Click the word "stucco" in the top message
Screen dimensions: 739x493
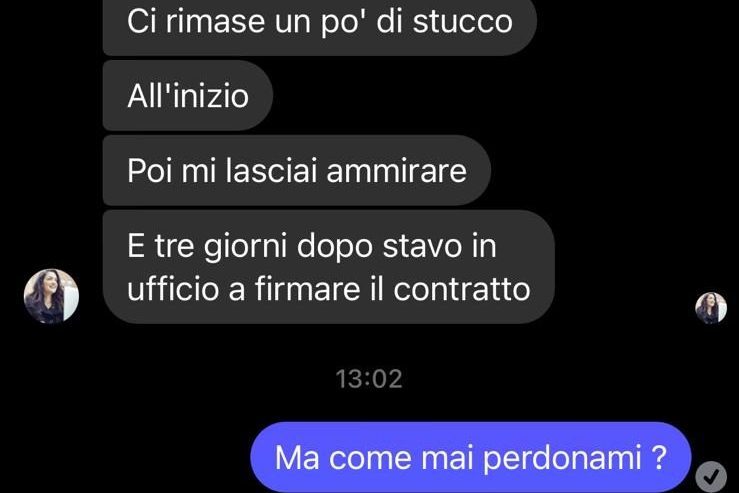[463, 22]
